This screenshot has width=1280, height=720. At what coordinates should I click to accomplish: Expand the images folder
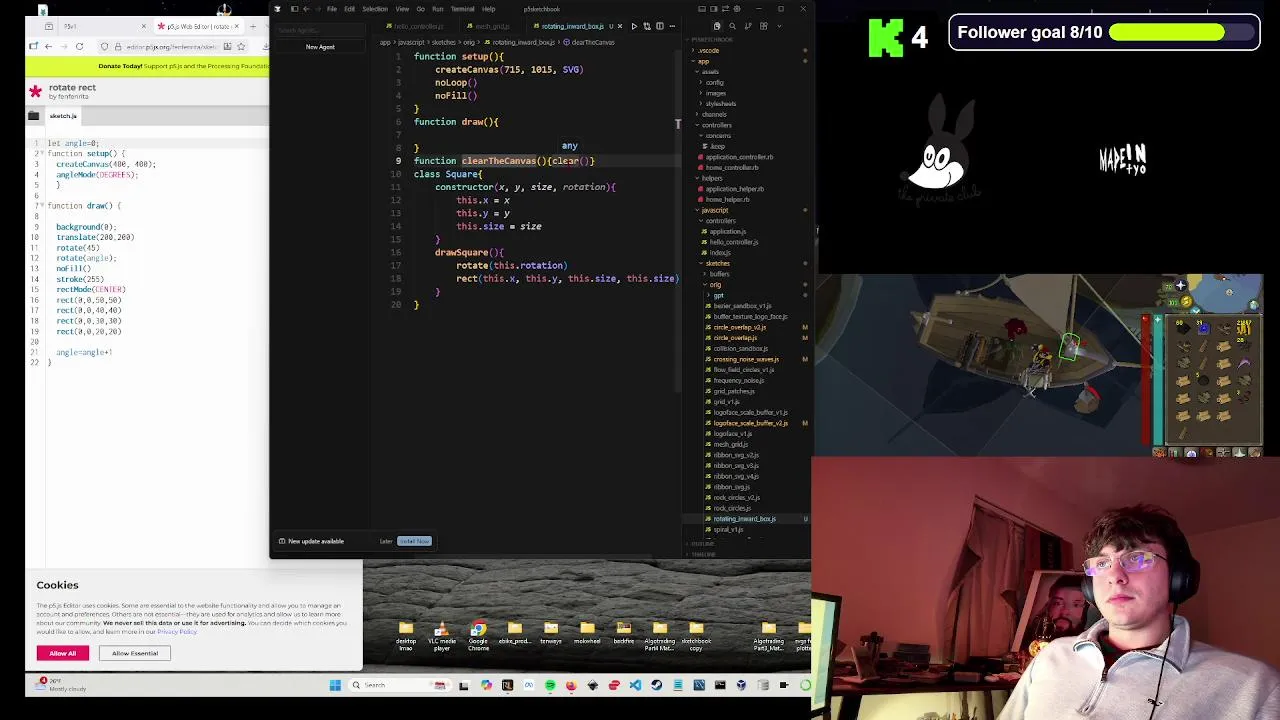coord(716,93)
